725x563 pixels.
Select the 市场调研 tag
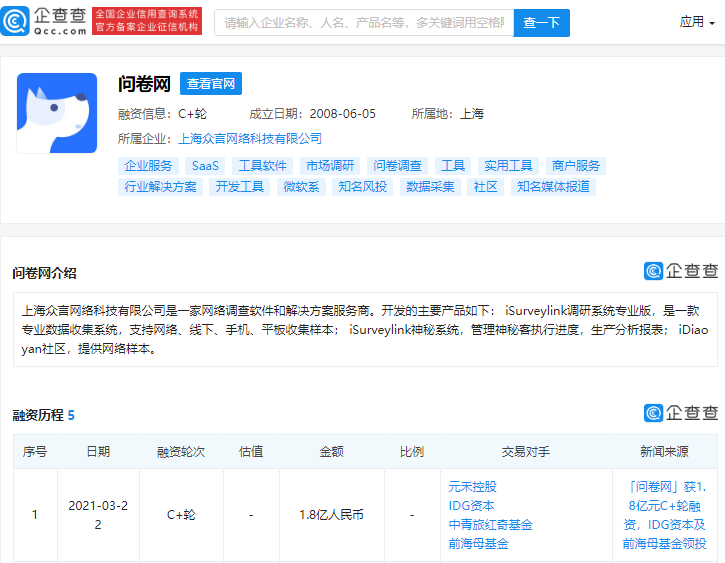click(x=330, y=165)
